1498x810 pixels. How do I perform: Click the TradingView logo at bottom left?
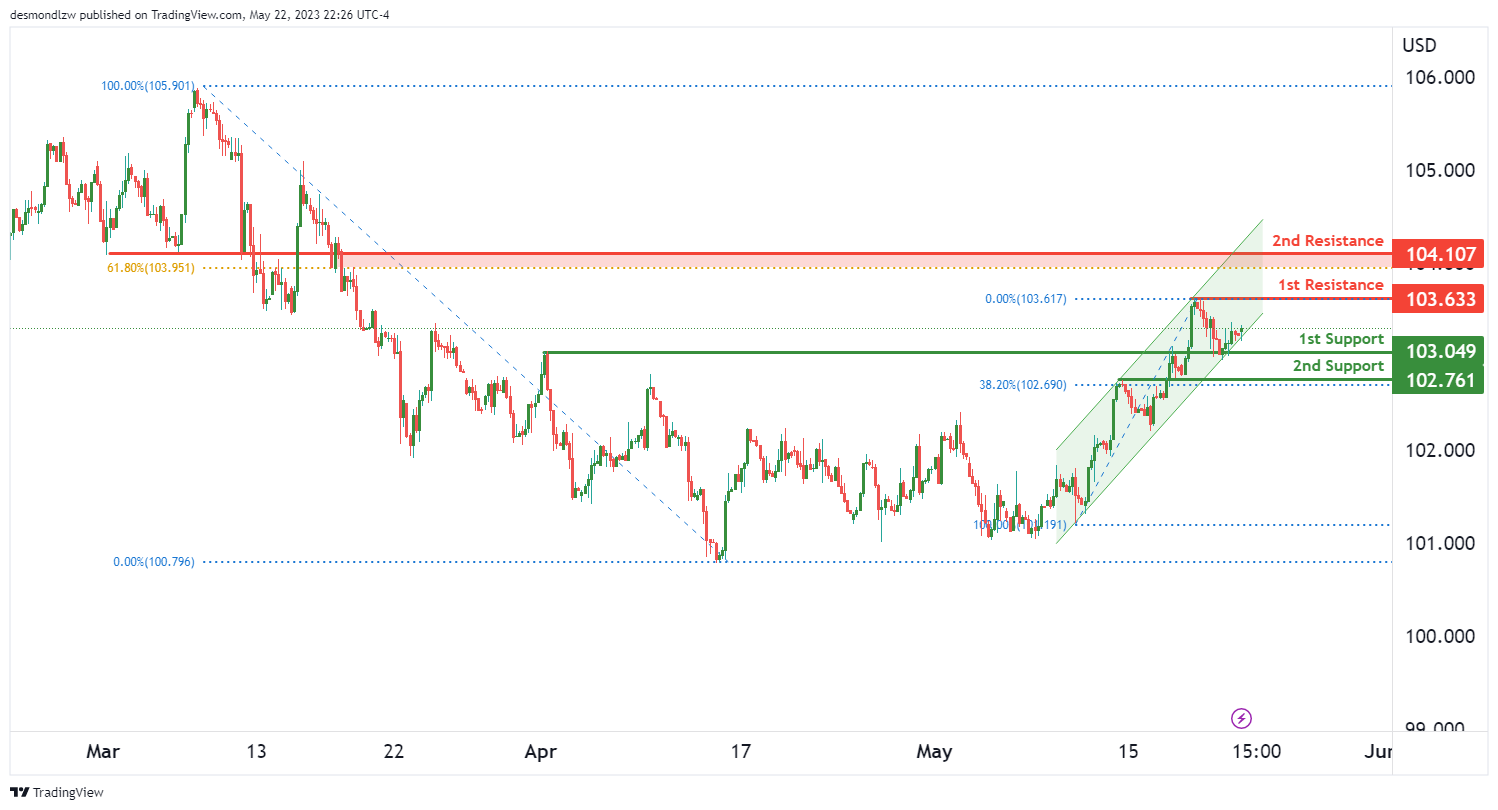[x=56, y=792]
